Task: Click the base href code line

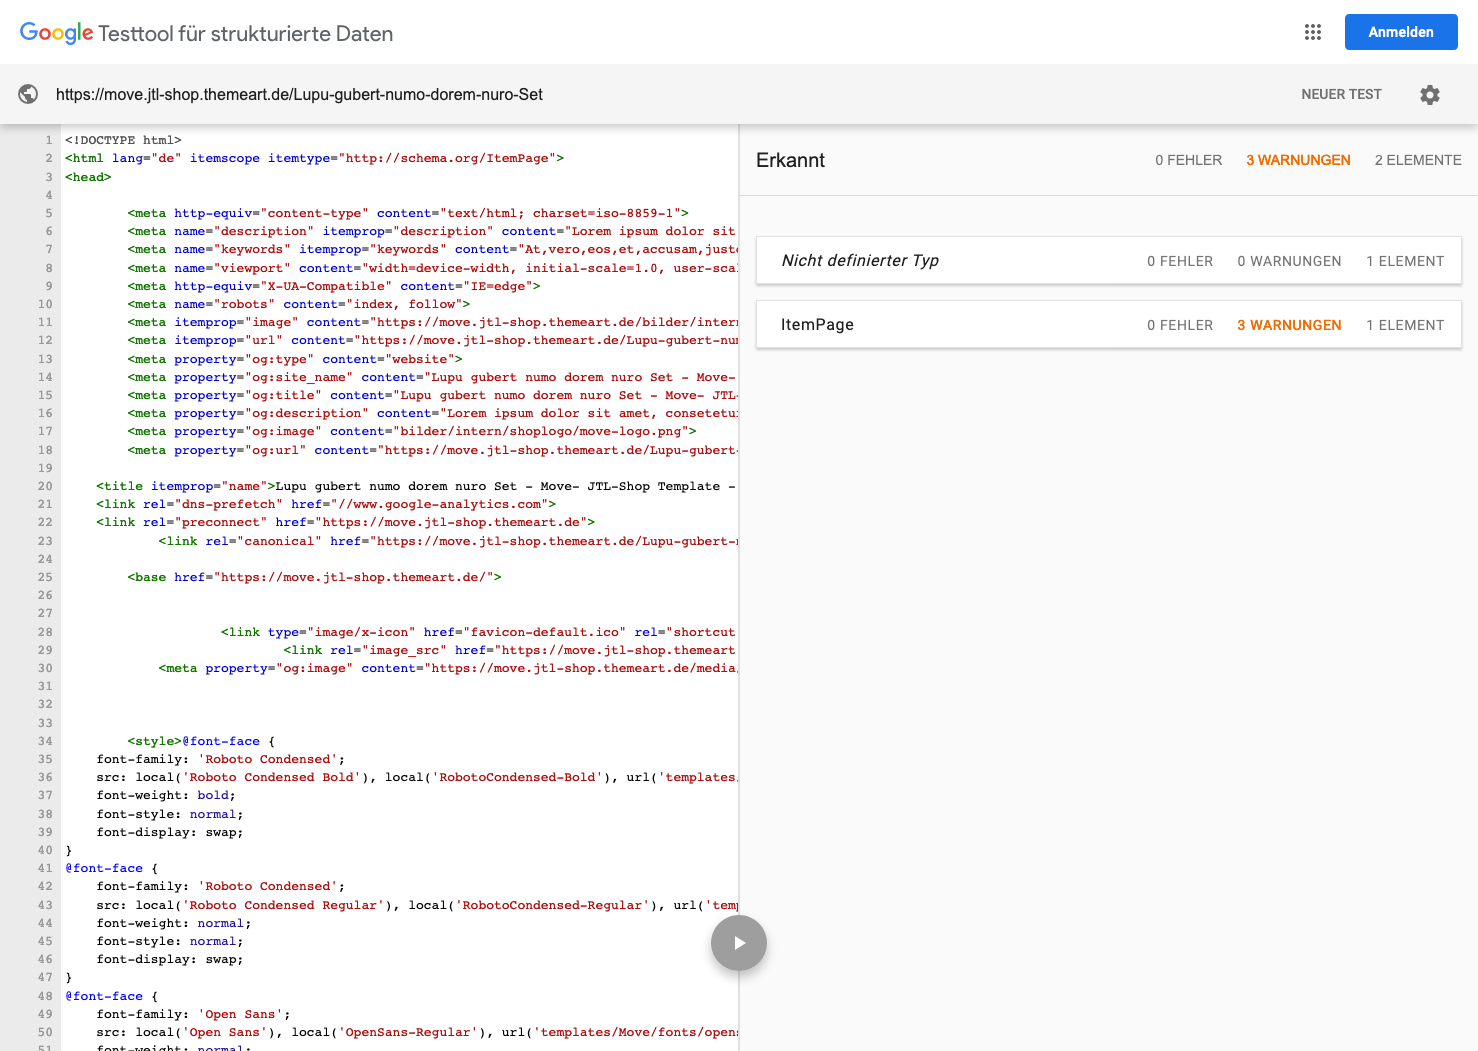Action: click(x=314, y=577)
